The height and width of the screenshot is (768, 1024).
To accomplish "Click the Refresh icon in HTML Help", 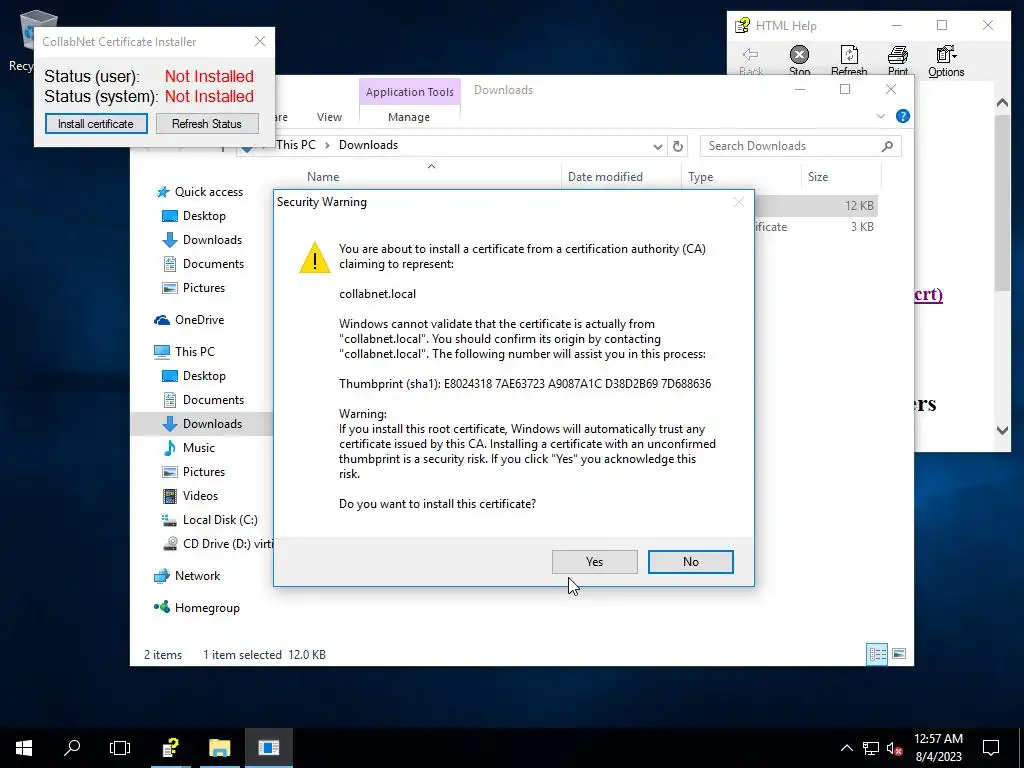I will 849,61.
